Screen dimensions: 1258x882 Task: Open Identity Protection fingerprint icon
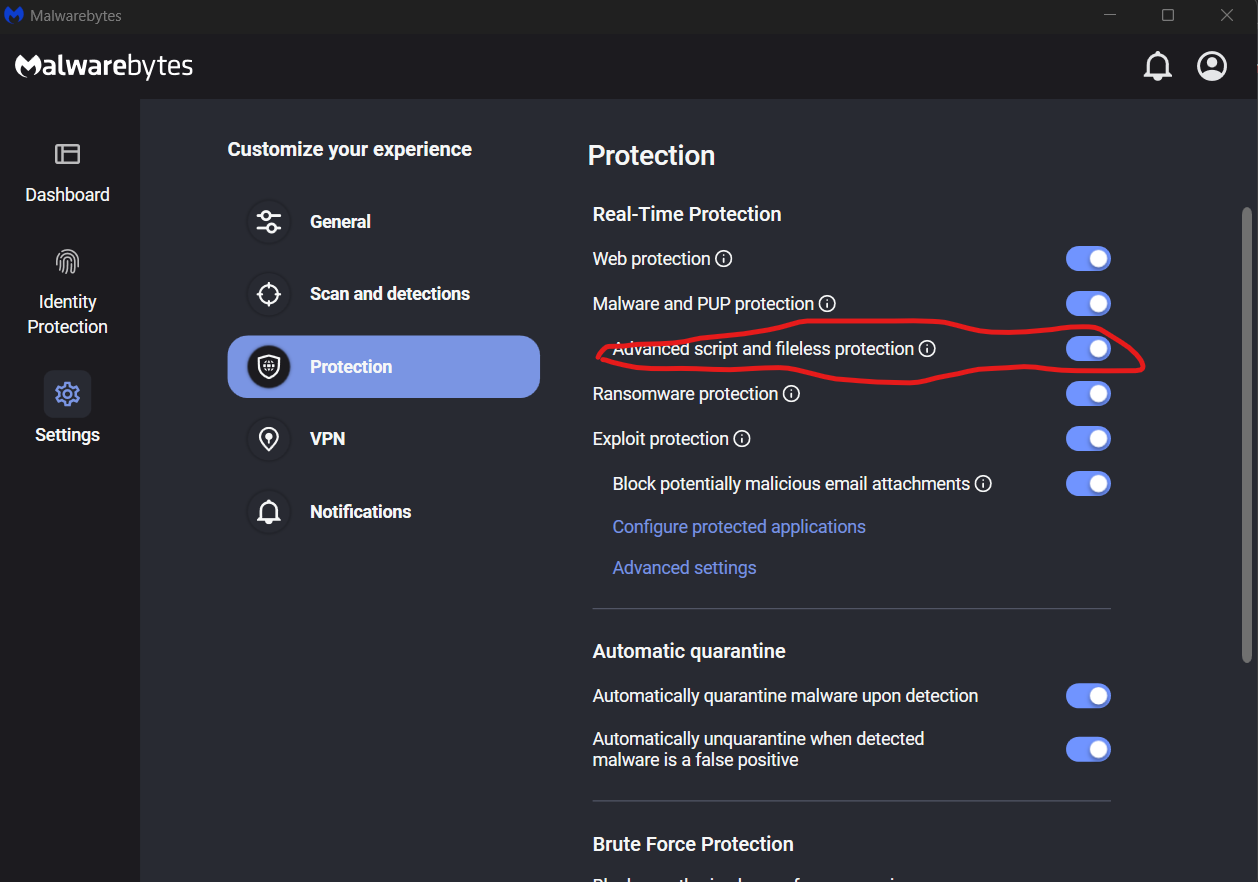click(x=67, y=262)
